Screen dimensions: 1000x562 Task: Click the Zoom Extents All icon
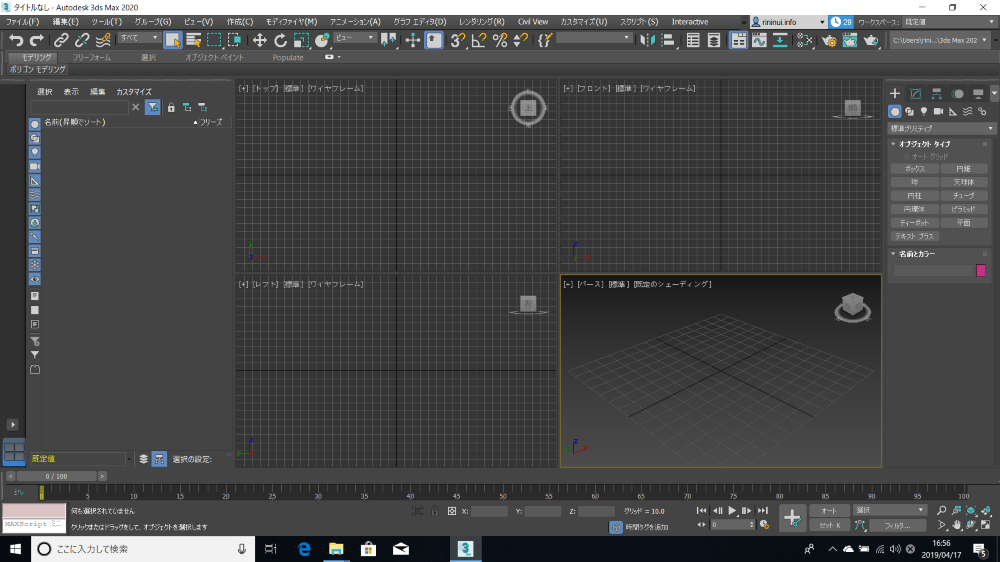(x=986, y=511)
